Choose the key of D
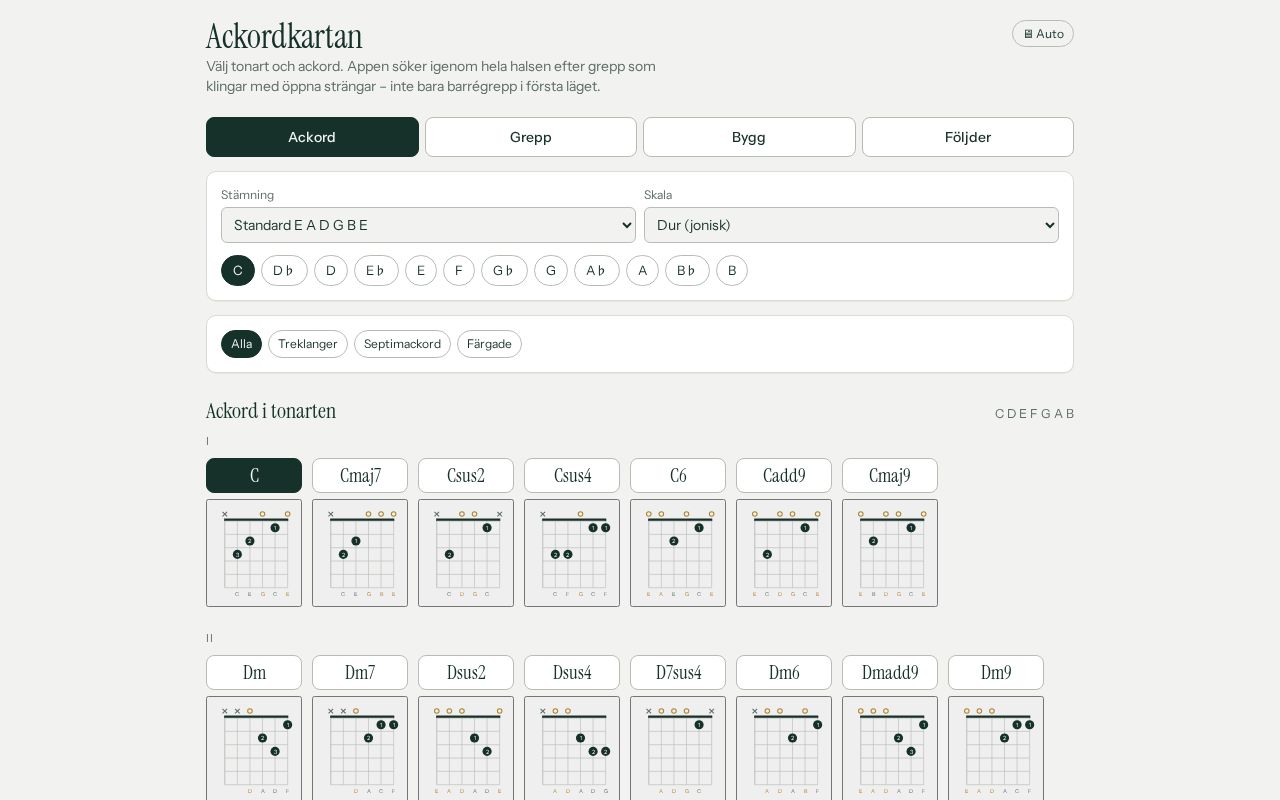The width and height of the screenshot is (1280, 800). pos(331,271)
